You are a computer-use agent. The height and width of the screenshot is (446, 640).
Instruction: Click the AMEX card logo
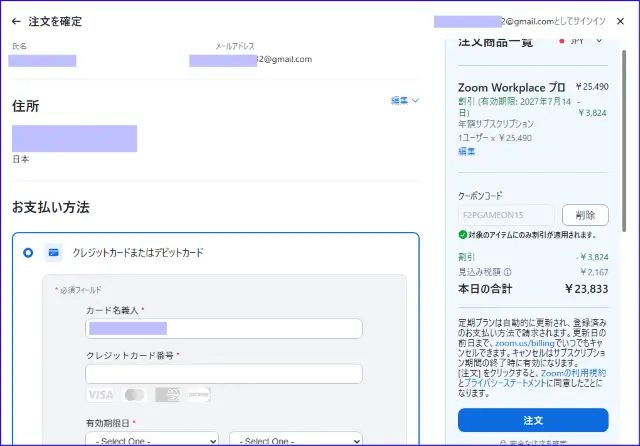(167, 395)
